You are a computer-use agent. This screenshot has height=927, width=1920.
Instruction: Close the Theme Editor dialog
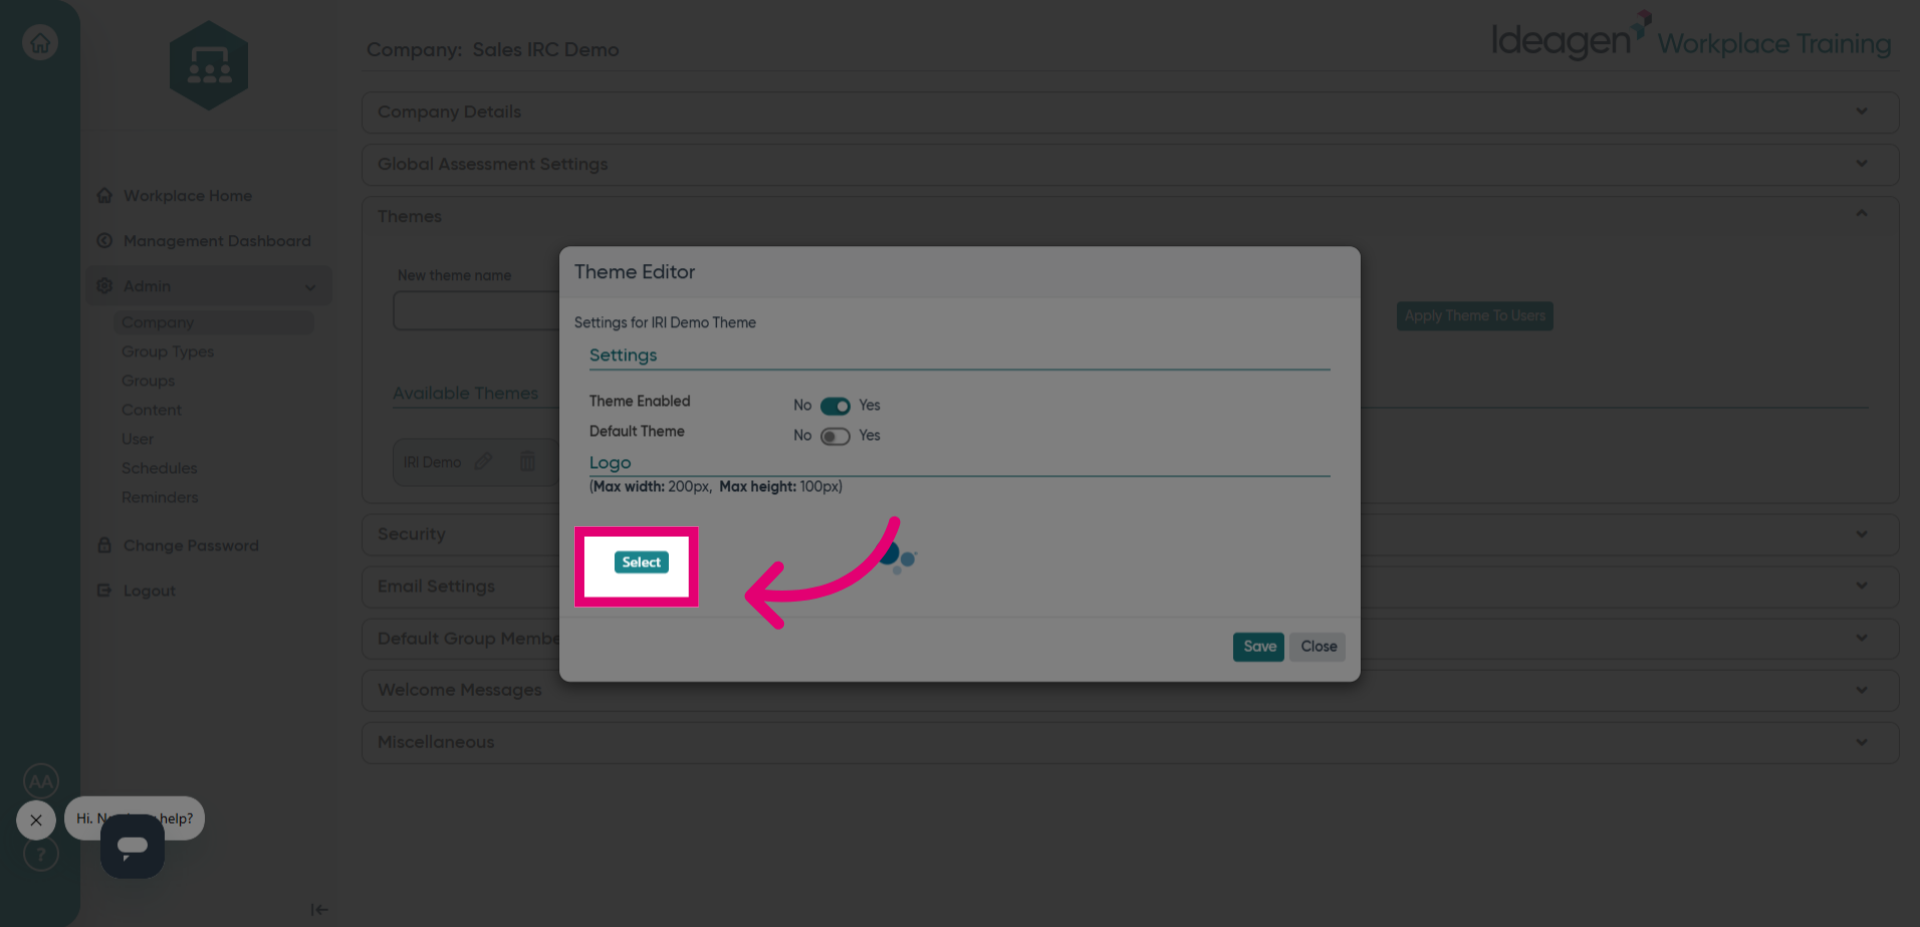click(1318, 647)
